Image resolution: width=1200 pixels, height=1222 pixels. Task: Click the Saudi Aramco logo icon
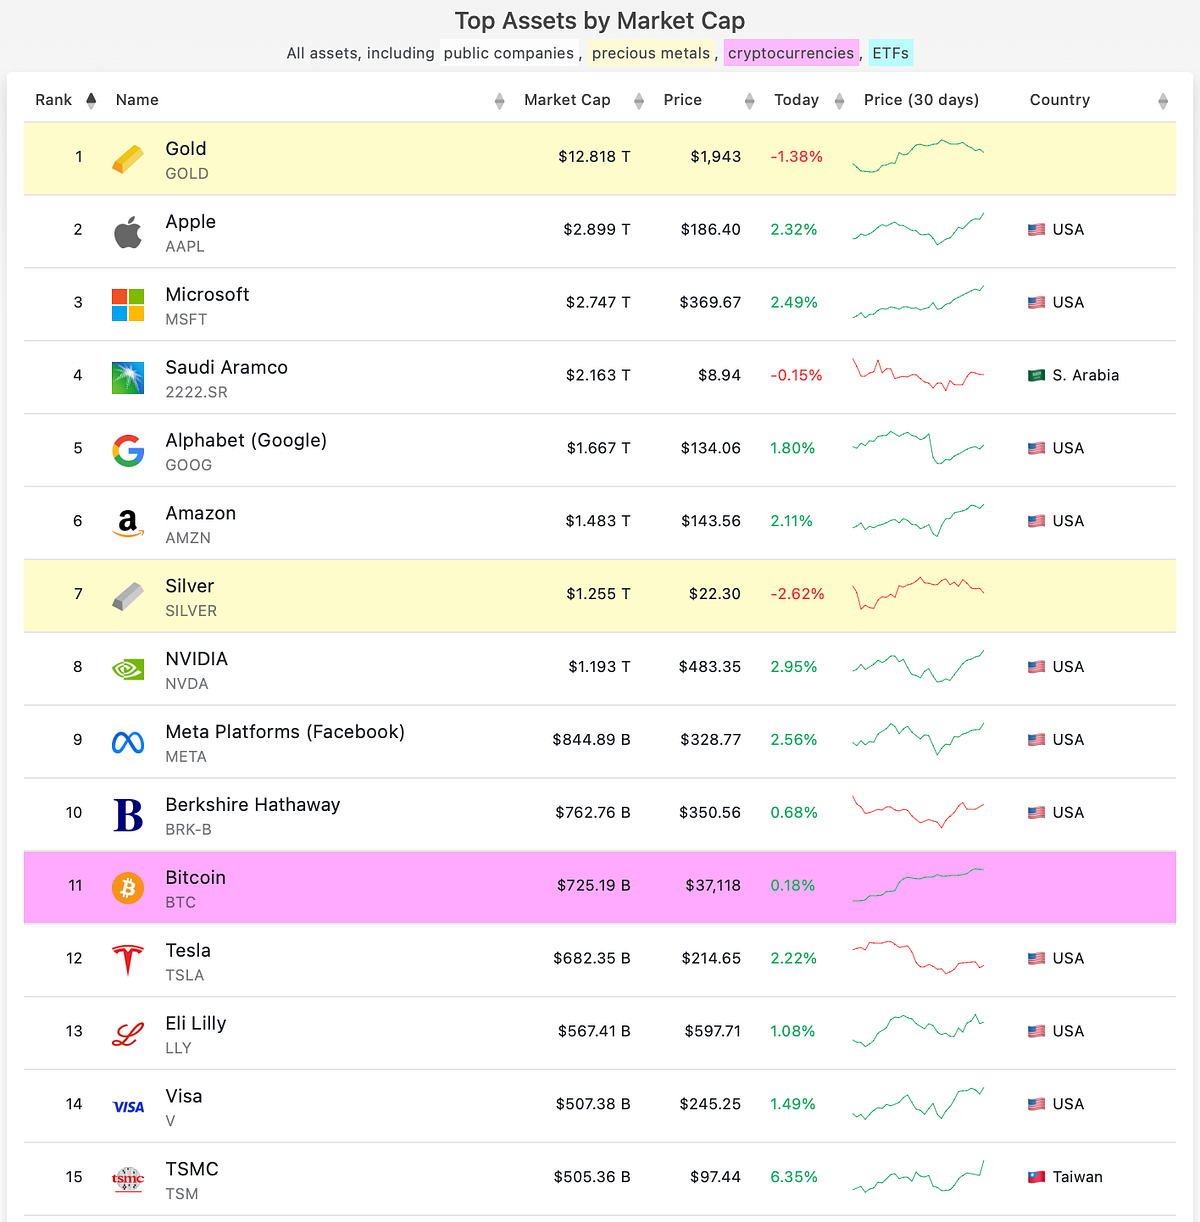[128, 377]
